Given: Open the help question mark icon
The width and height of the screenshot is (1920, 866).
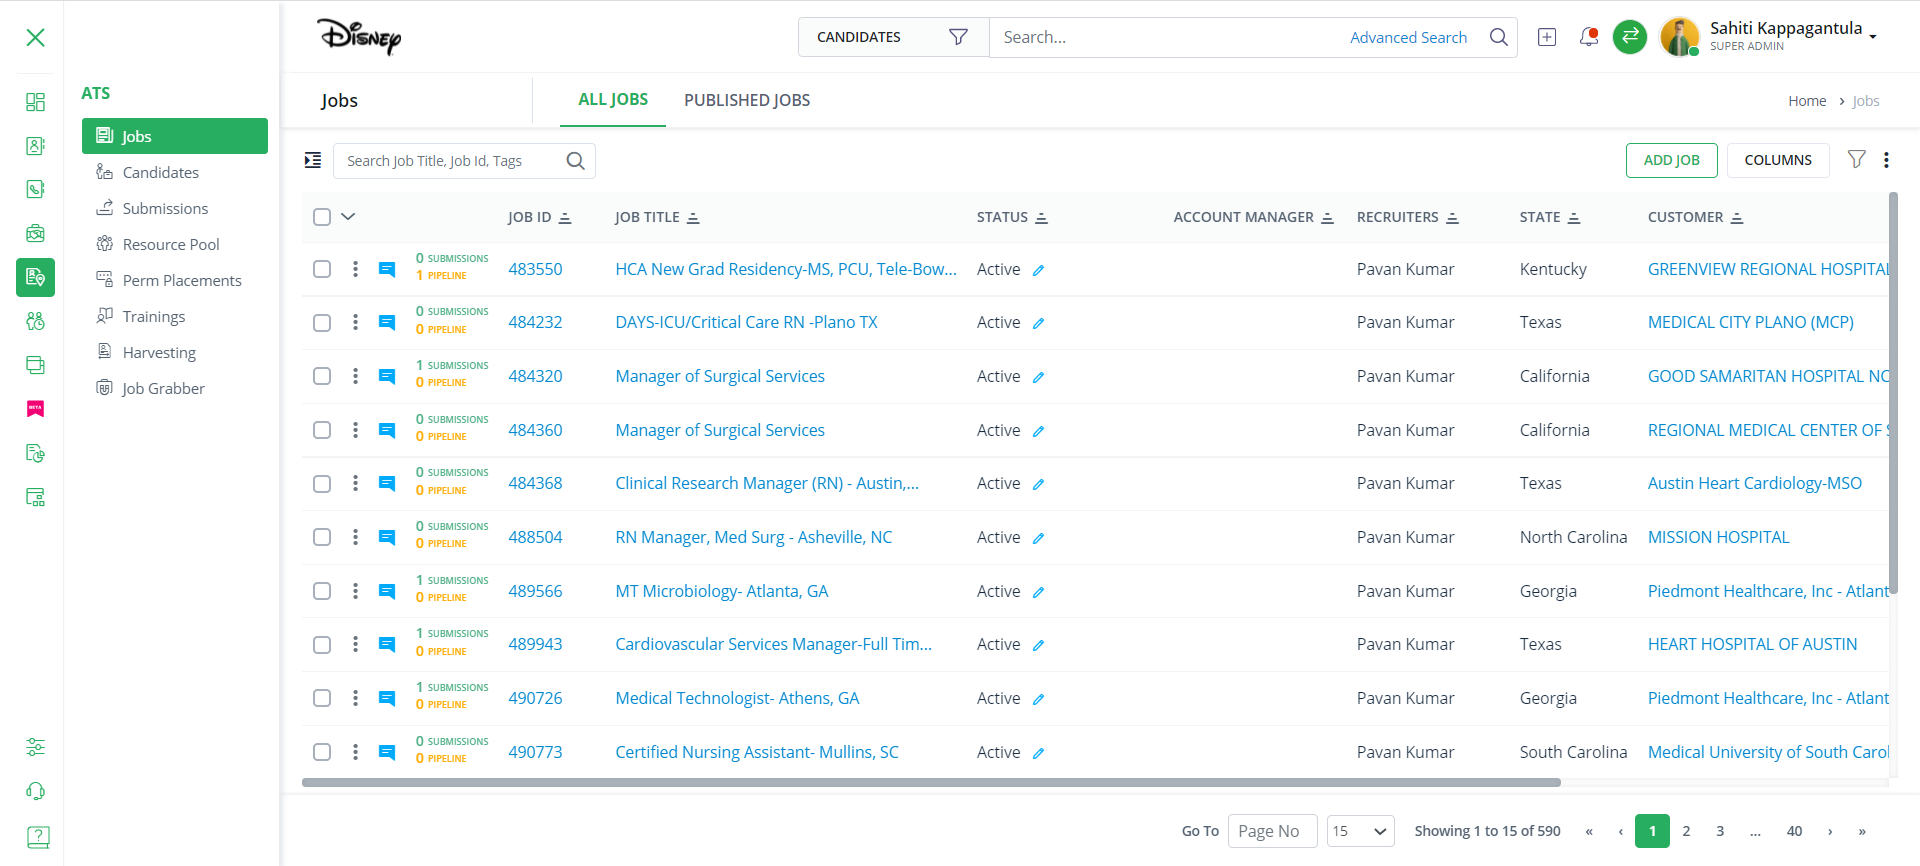Looking at the screenshot, I should point(37,837).
